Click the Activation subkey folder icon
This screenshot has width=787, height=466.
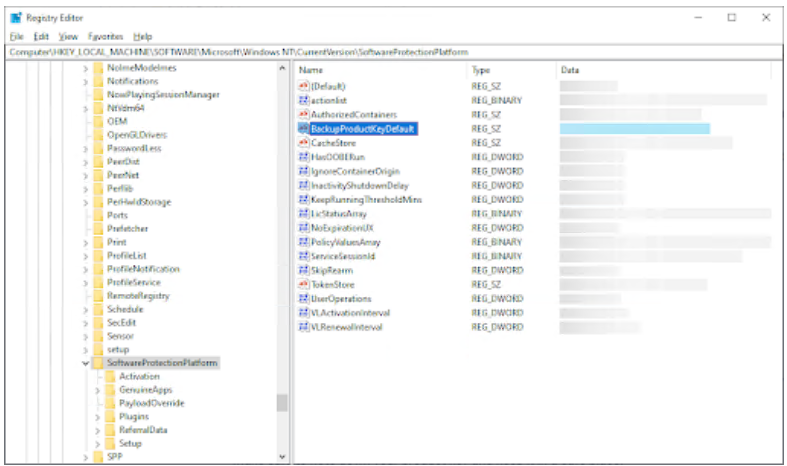(110, 376)
